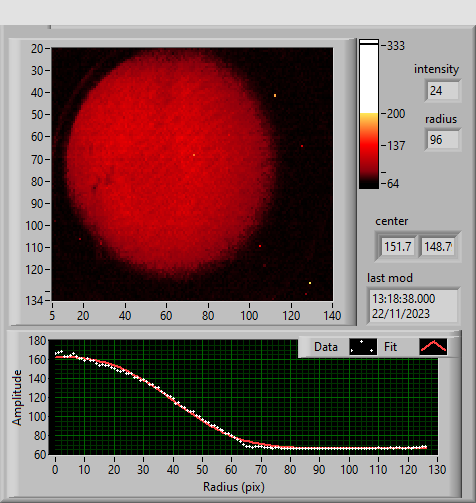This screenshot has height=503, width=476.
Task: Click the red region of color ramp
Action: click(x=369, y=148)
